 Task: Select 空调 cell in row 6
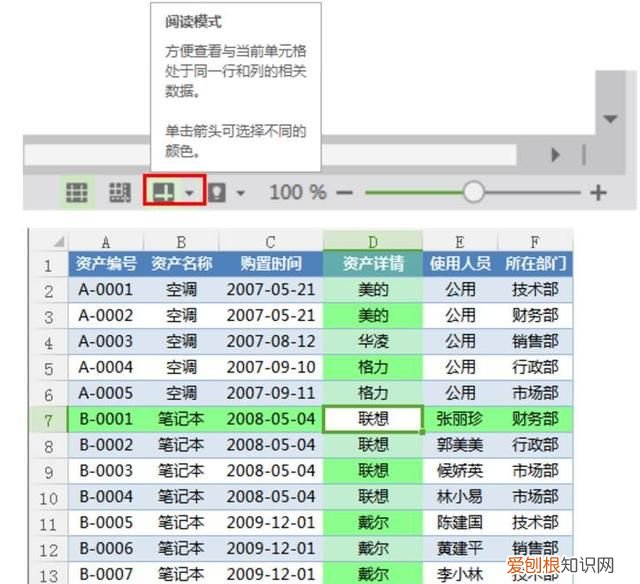pos(181,393)
